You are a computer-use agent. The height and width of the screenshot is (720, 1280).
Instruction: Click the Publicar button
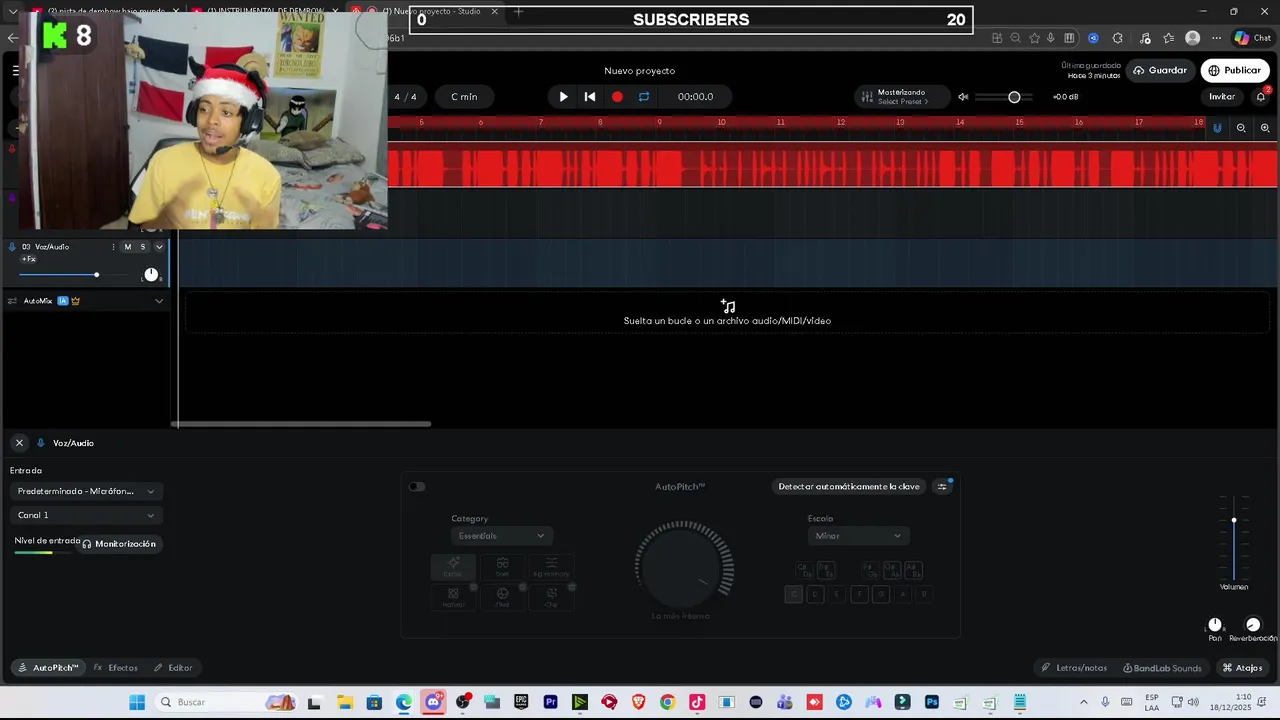1235,70
